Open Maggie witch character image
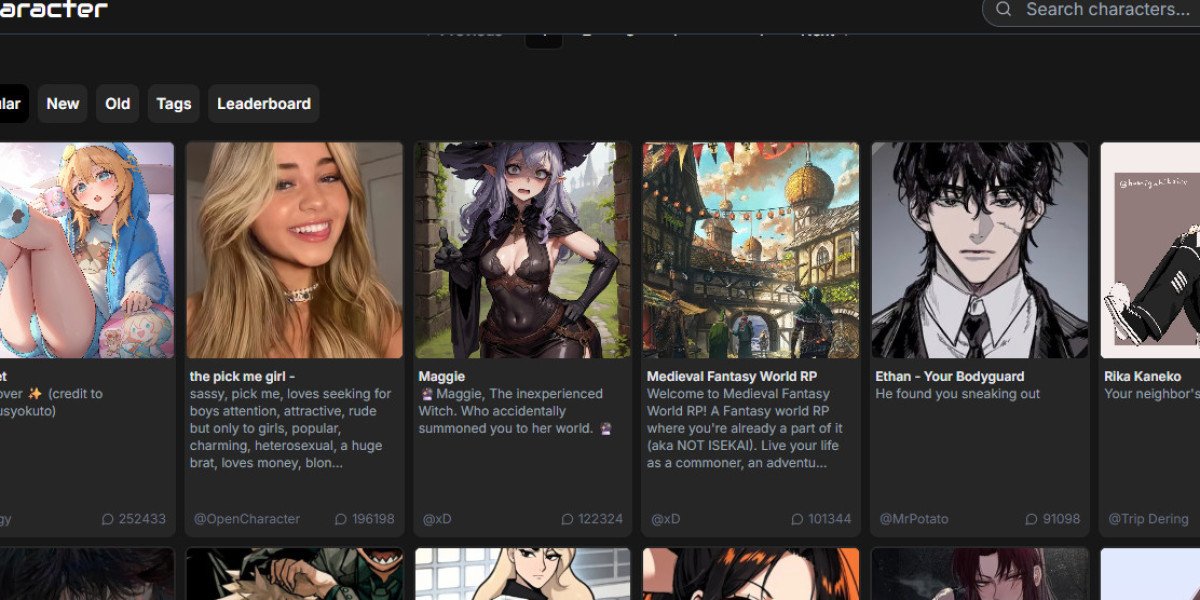The height and width of the screenshot is (600, 1200). (523, 250)
